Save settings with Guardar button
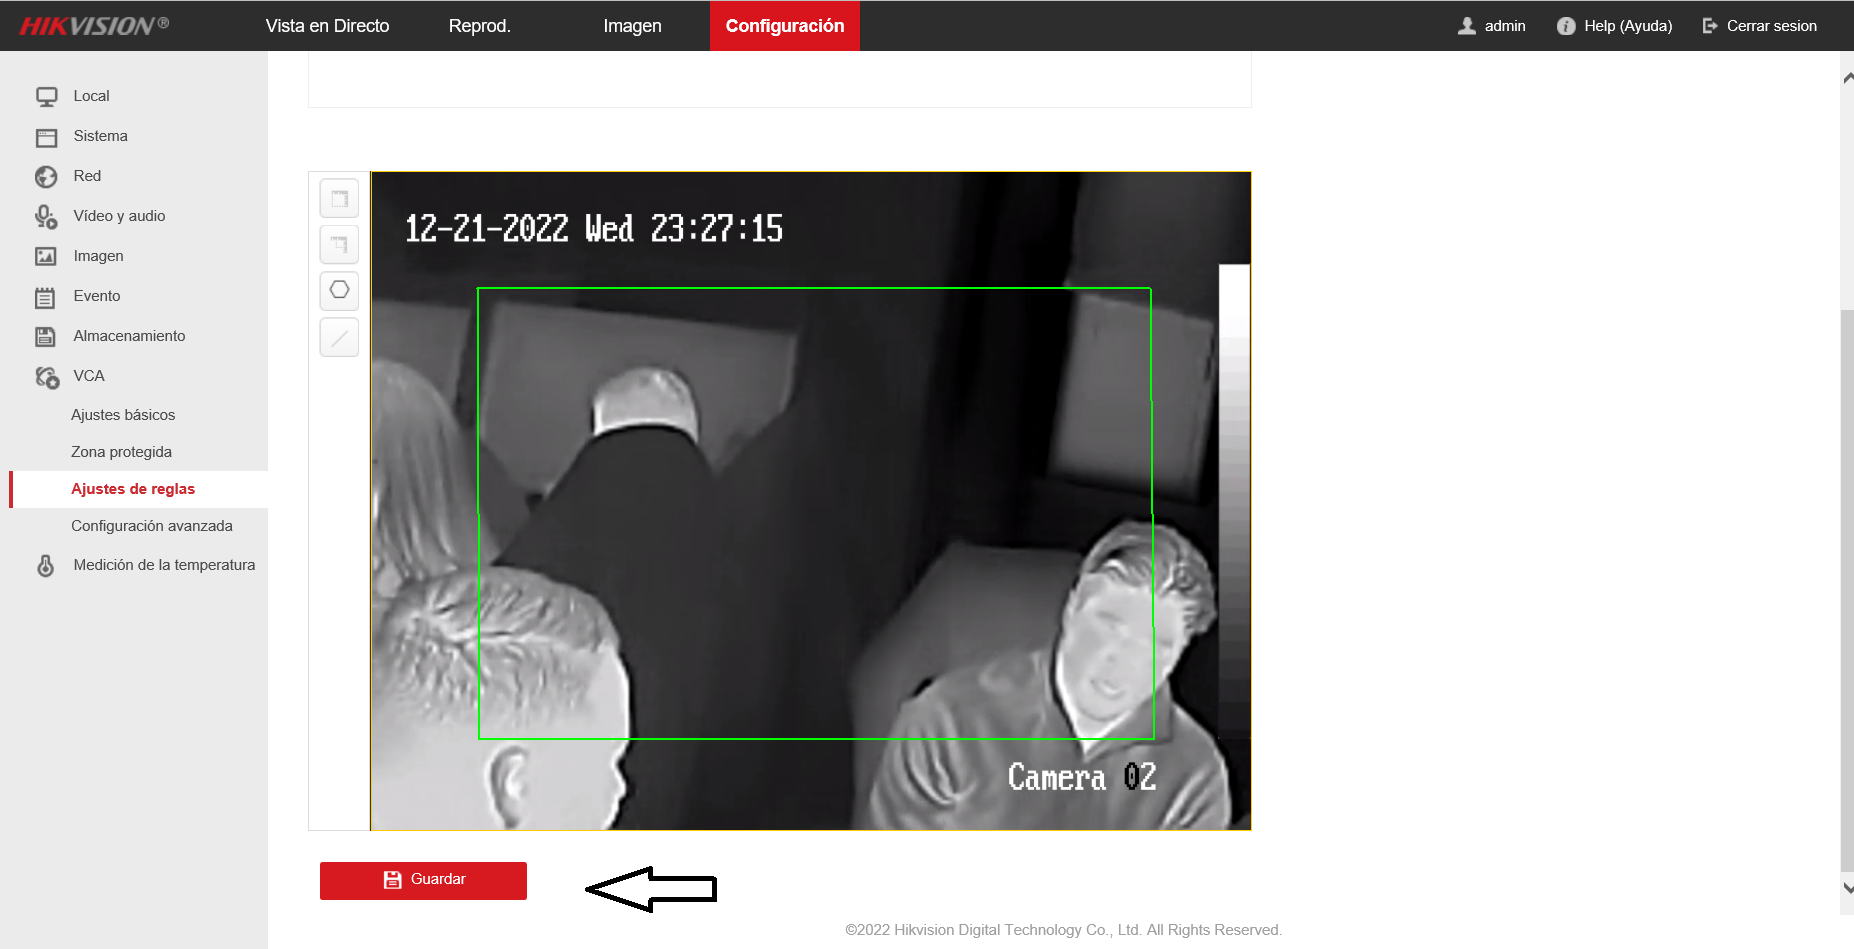 coord(423,880)
